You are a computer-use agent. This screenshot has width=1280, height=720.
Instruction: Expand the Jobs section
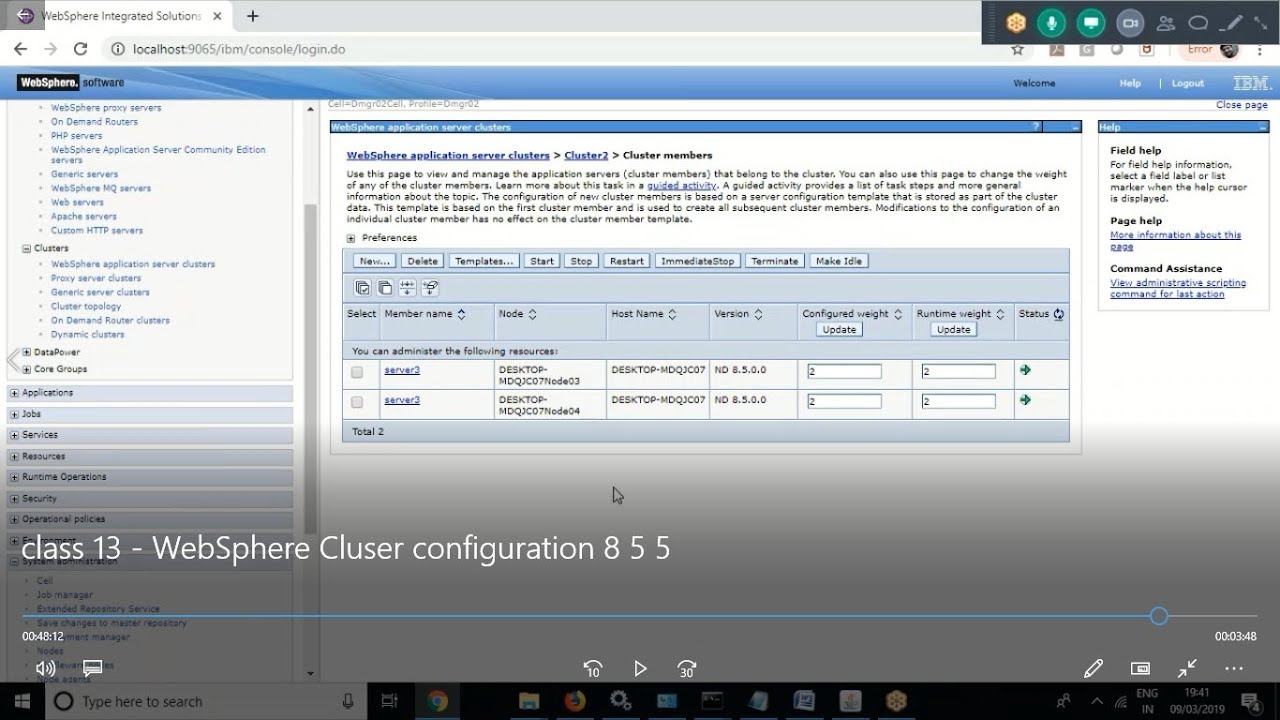[15, 414]
